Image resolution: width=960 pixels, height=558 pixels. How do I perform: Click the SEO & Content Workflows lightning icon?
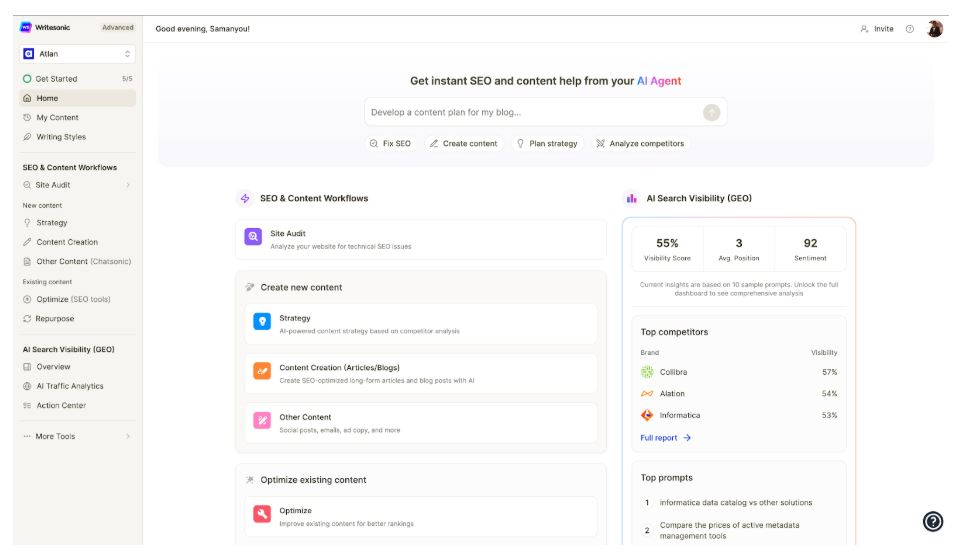click(245, 198)
